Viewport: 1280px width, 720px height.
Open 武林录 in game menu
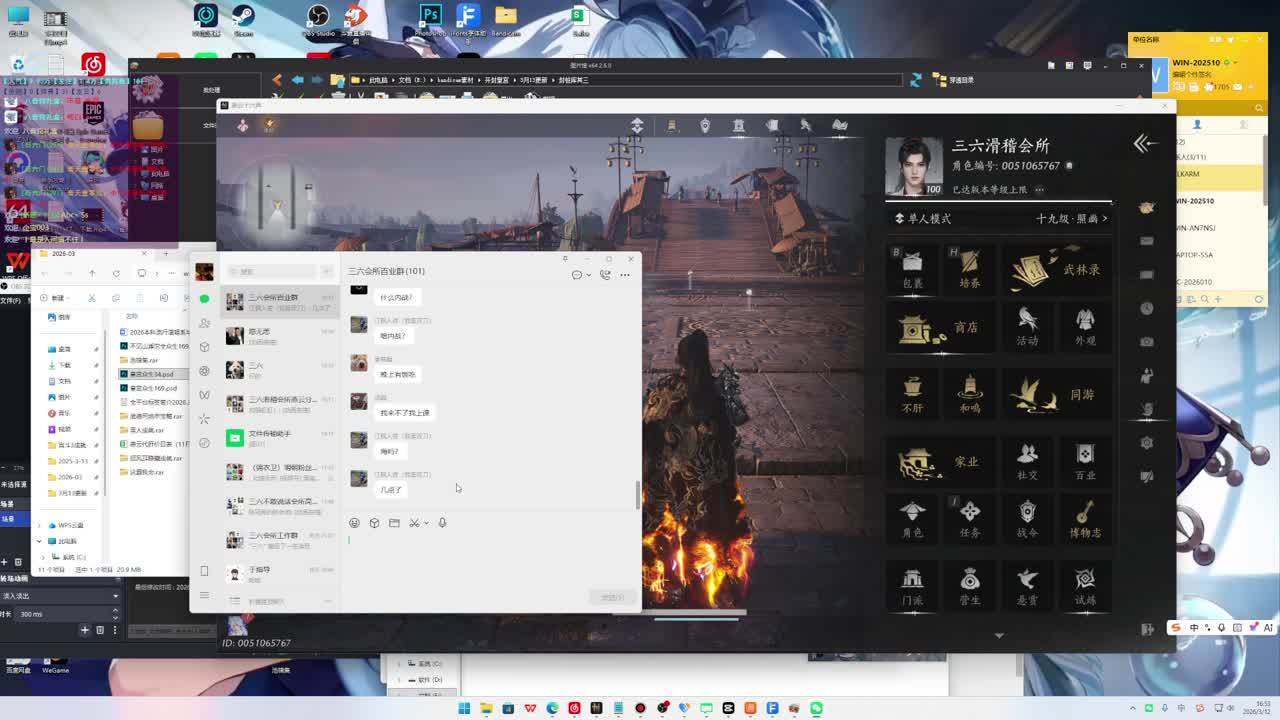click(x=1057, y=269)
